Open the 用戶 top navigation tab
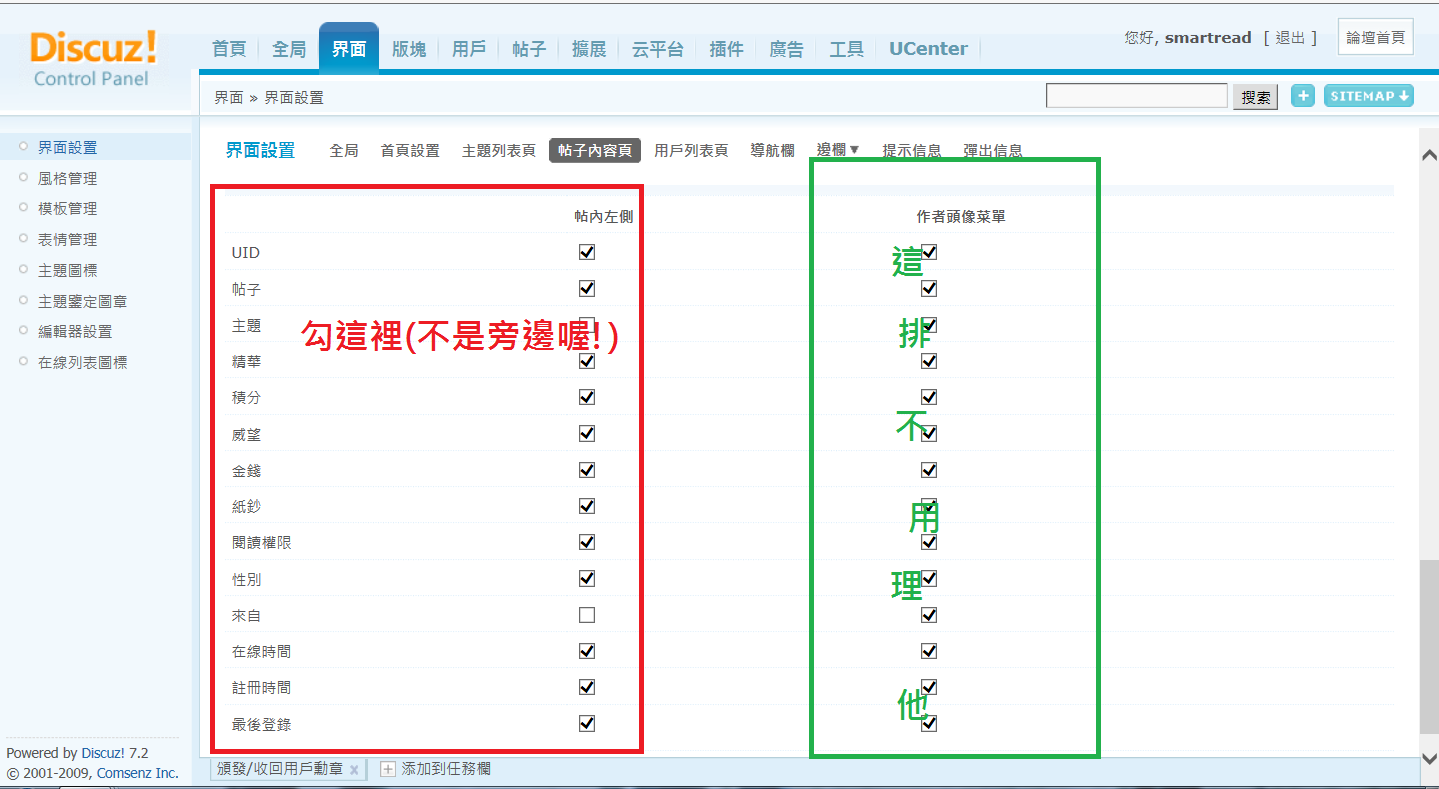Screen dimensions: 1439x789 pos(469,49)
